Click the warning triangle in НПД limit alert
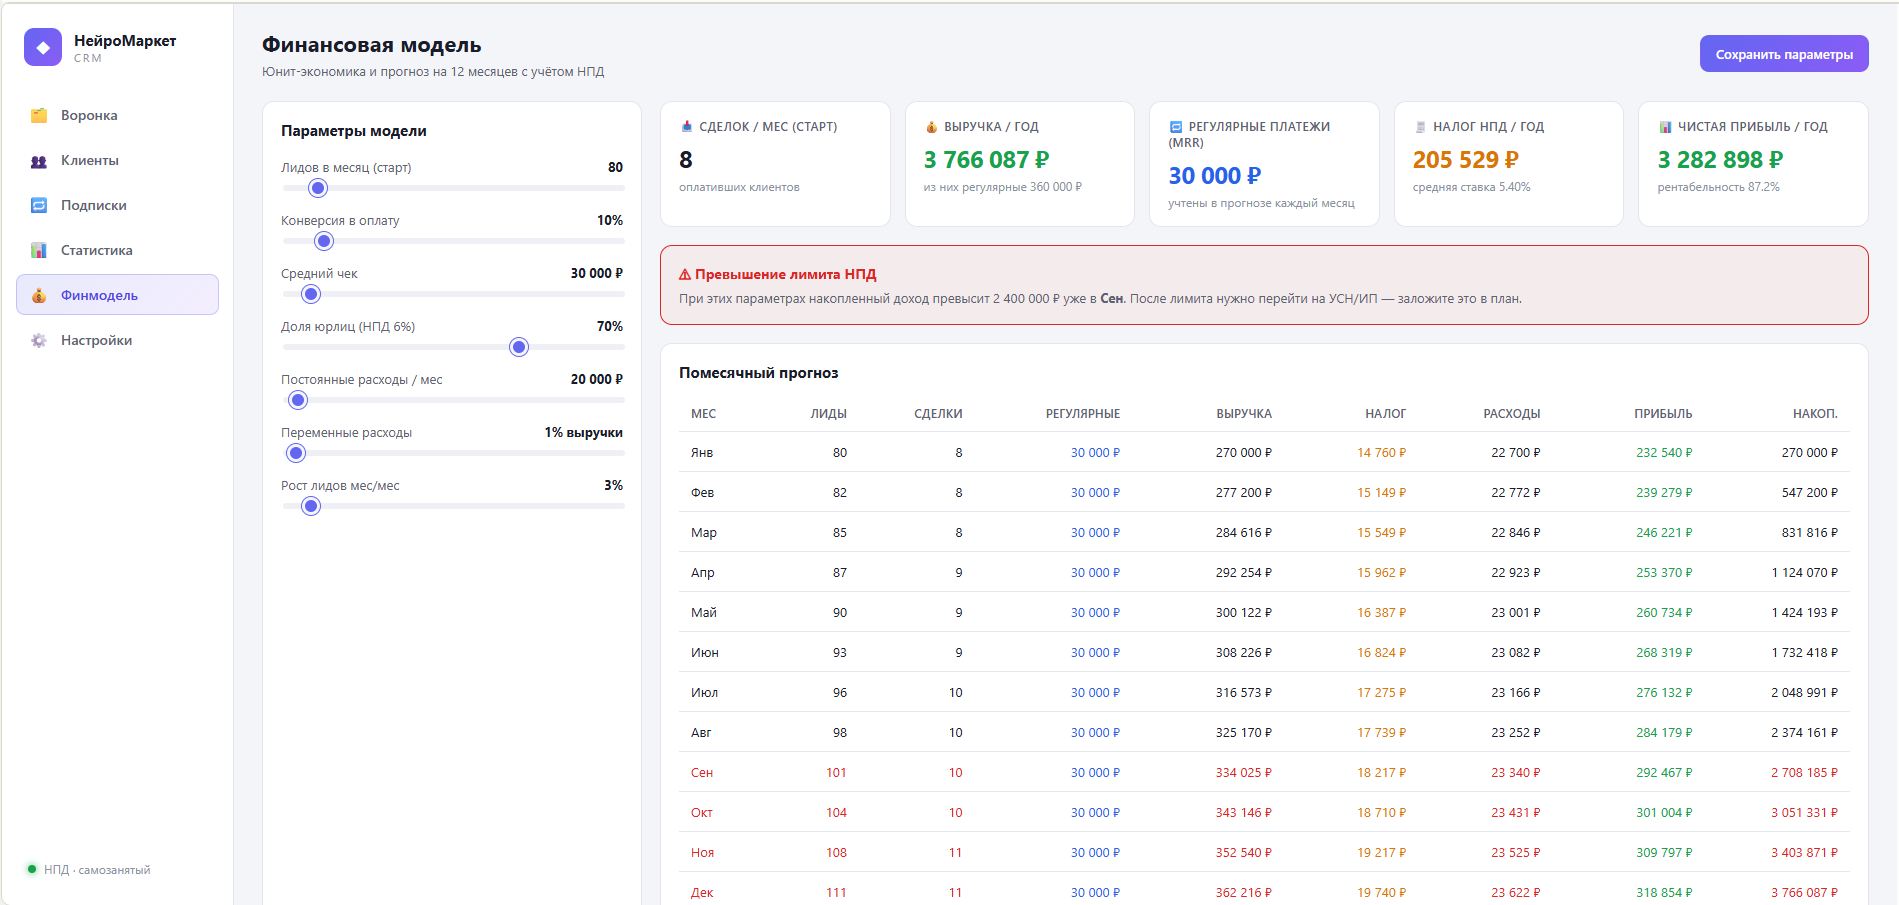The height and width of the screenshot is (905, 1899). pos(685,274)
